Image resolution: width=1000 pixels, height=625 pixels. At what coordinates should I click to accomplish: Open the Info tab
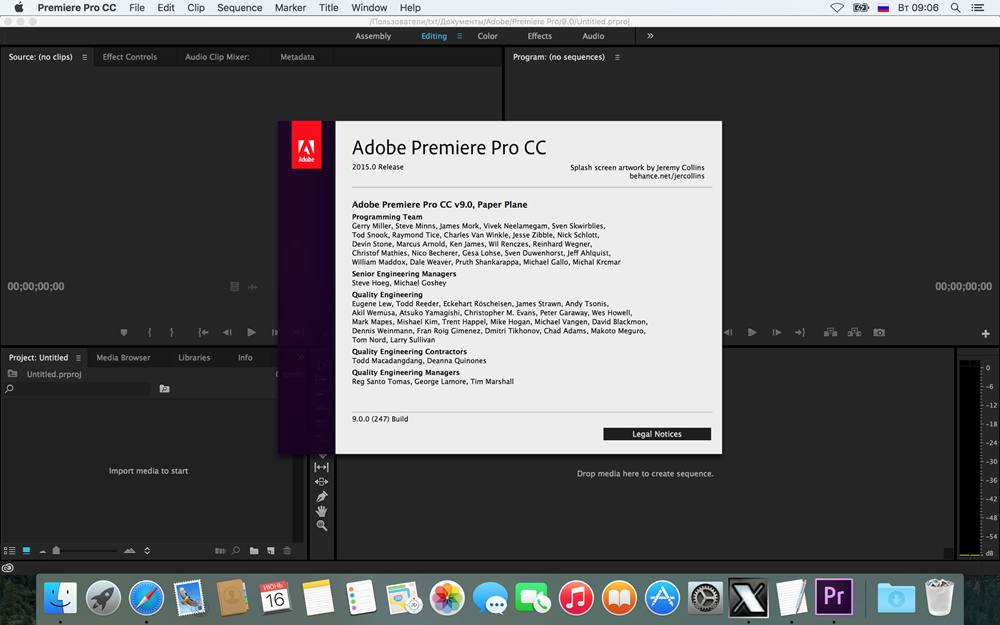(245, 358)
